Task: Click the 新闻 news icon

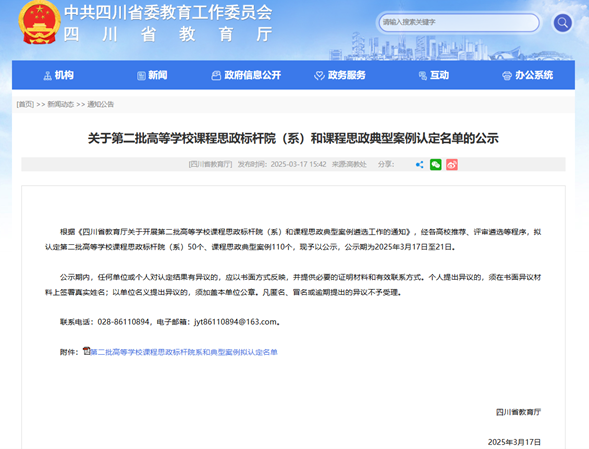Action: 141,76
